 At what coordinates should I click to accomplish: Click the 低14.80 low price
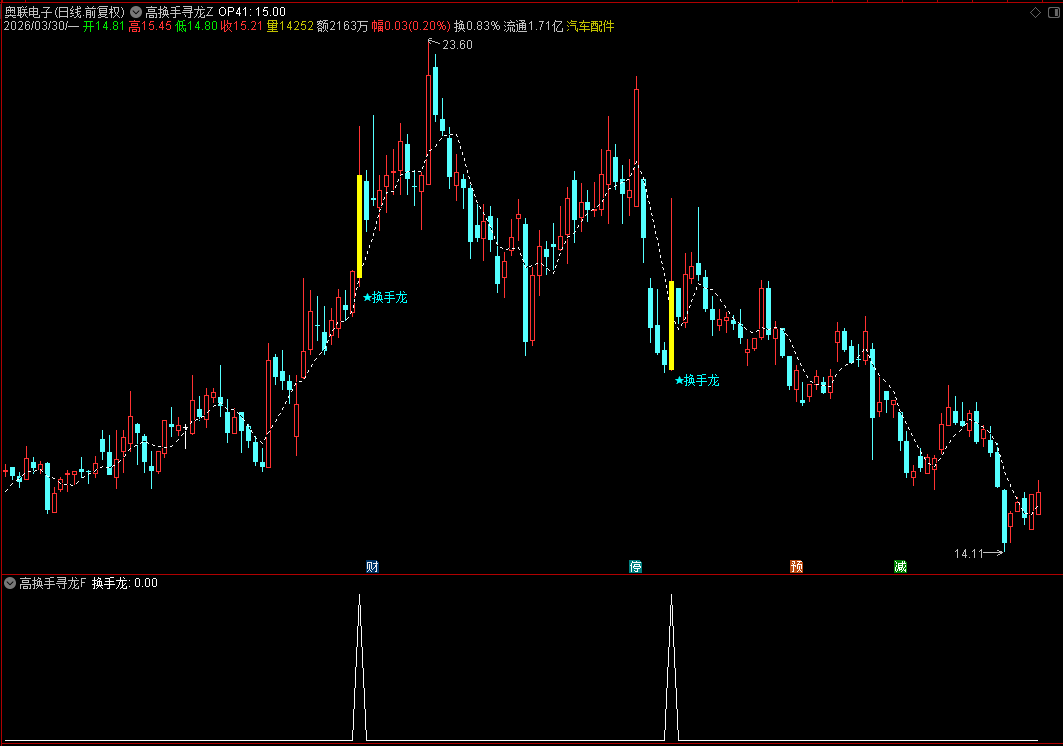[x=196, y=26]
